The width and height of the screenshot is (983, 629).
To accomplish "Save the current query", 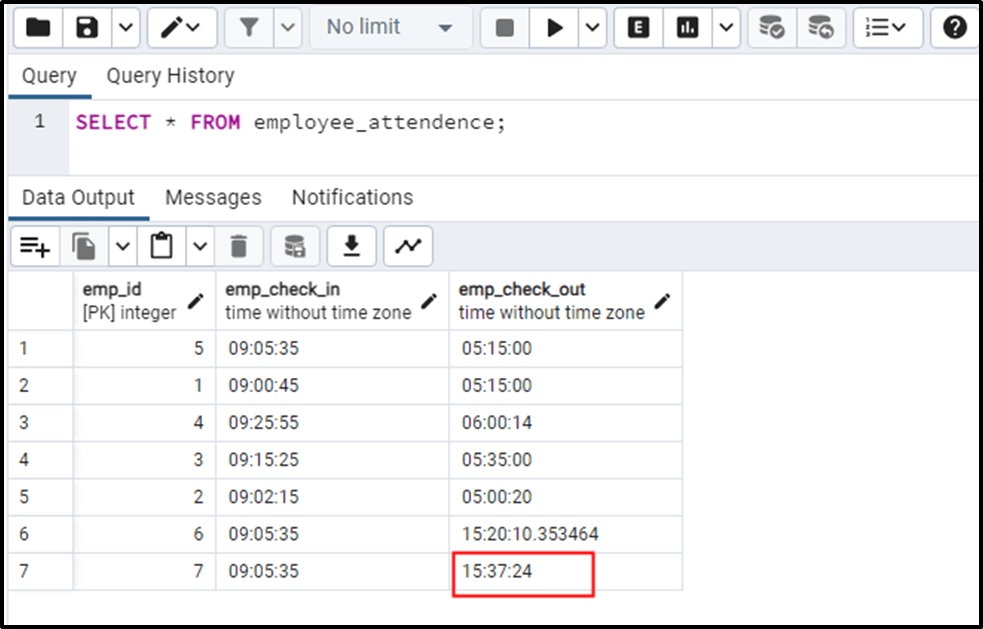I will (x=85, y=27).
